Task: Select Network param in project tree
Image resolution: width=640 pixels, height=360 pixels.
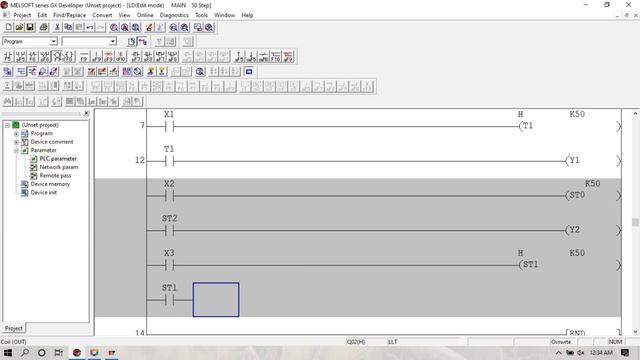Action: [59, 167]
